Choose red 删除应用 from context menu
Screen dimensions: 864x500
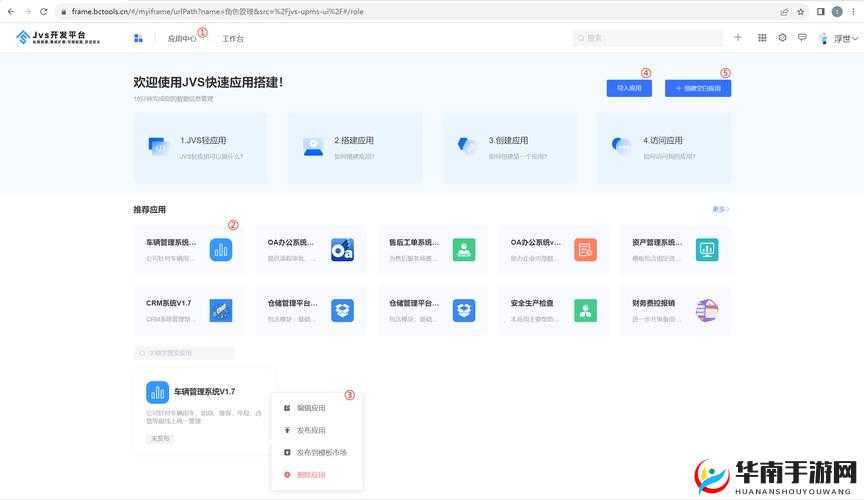(311, 475)
